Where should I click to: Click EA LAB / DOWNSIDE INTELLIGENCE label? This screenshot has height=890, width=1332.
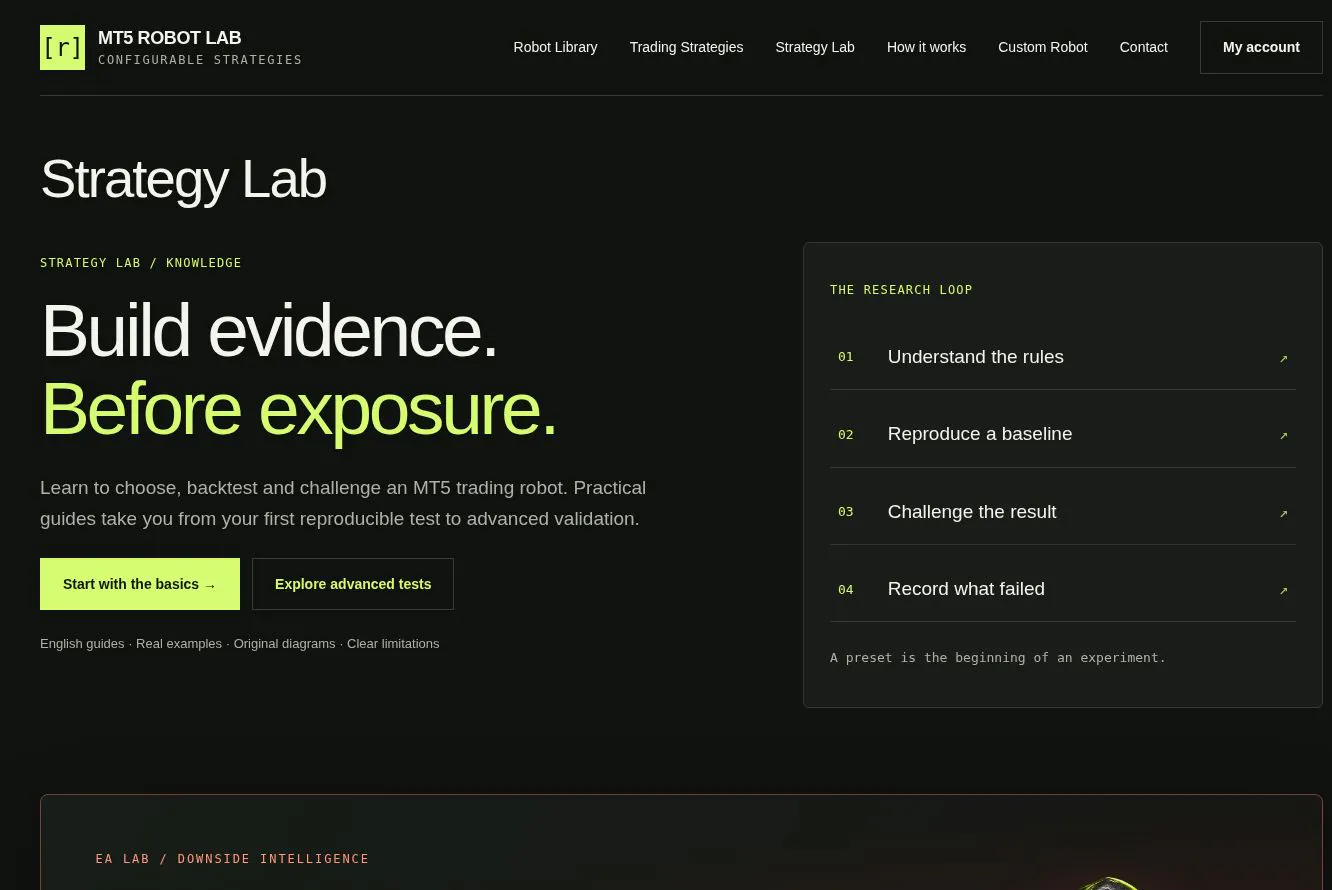click(x=232, y=859)
